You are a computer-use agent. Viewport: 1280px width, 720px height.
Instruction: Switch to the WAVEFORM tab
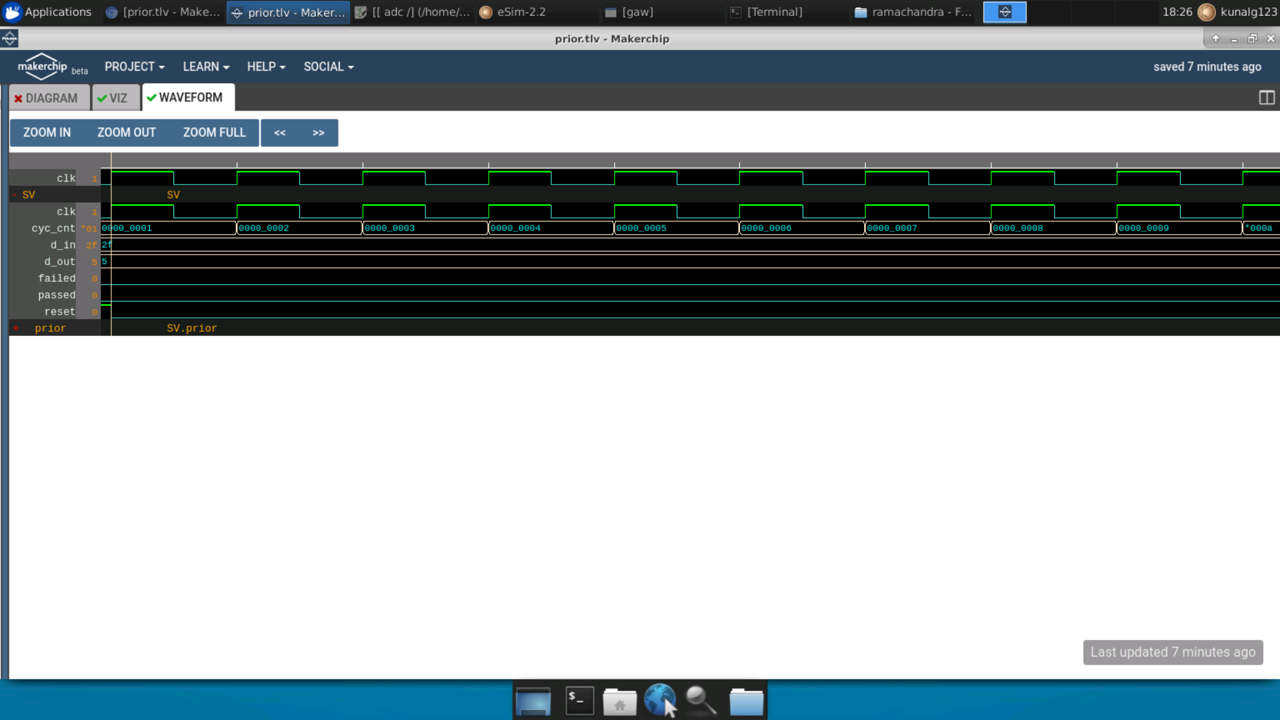coord(188,97)
